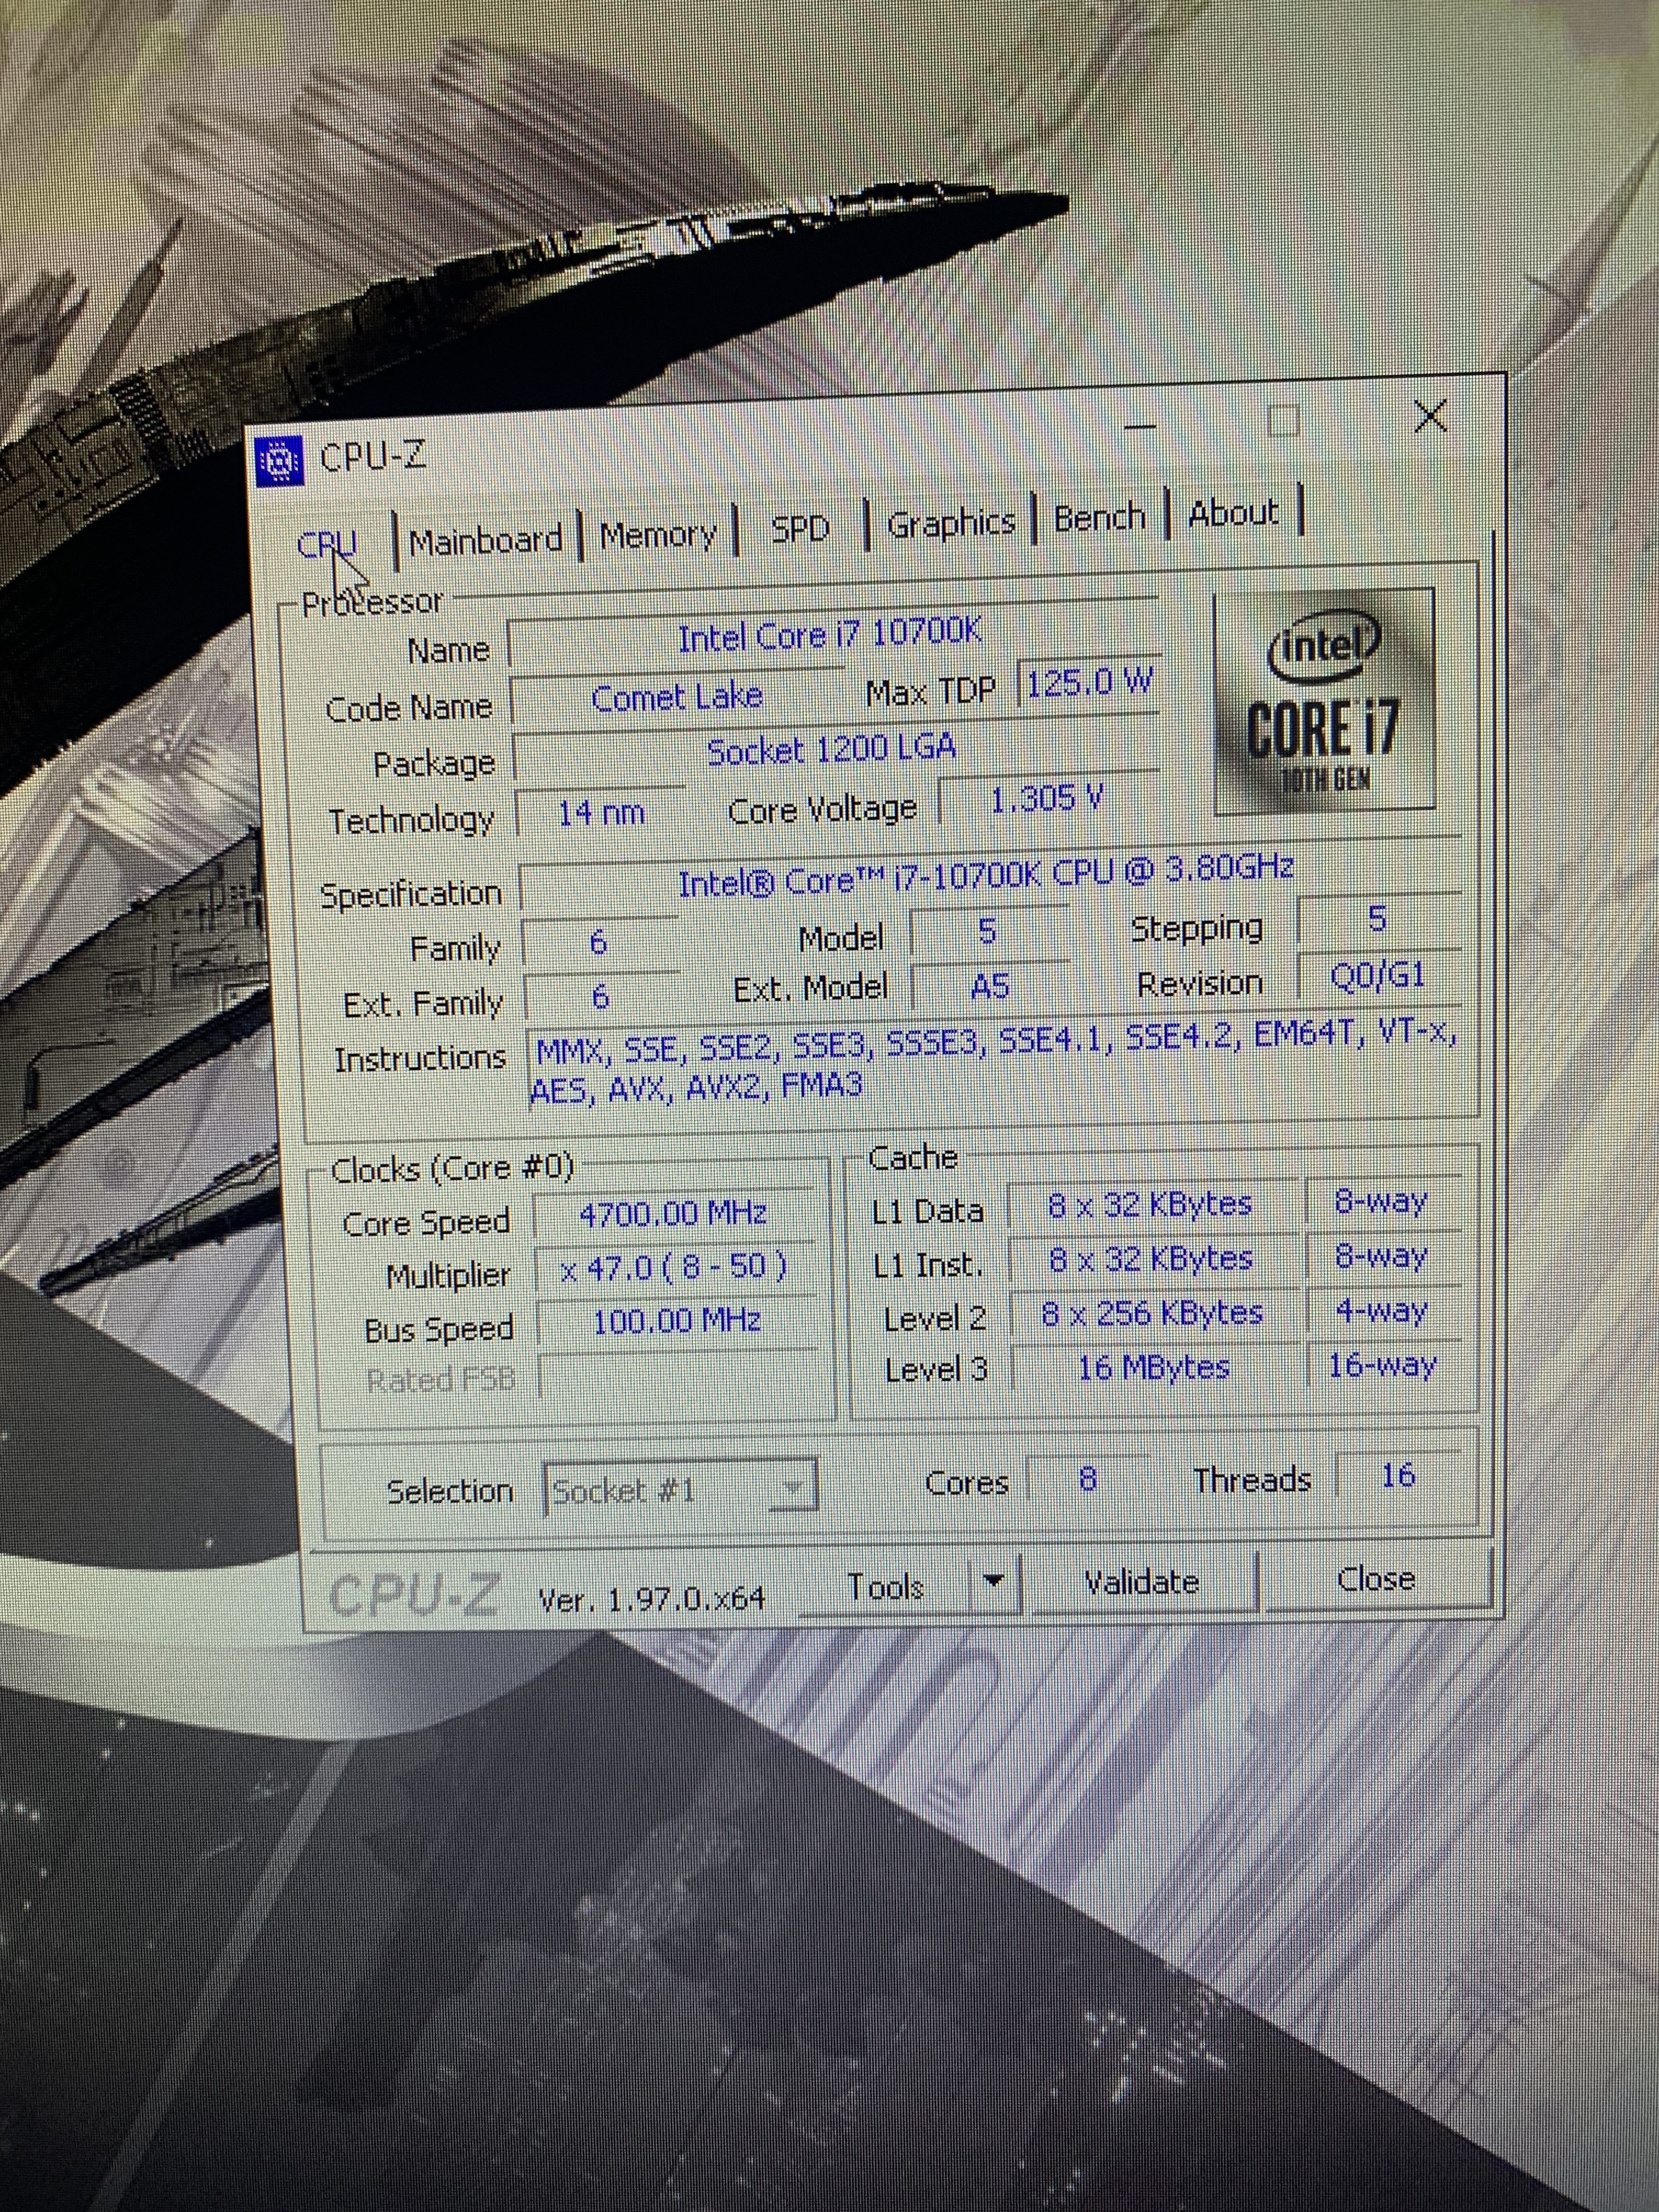Image resolution: width=1659 pixels, height=2212 pixels.
Task: Close CPU-Z using the X button
Action: click(x=1431, y=416)
